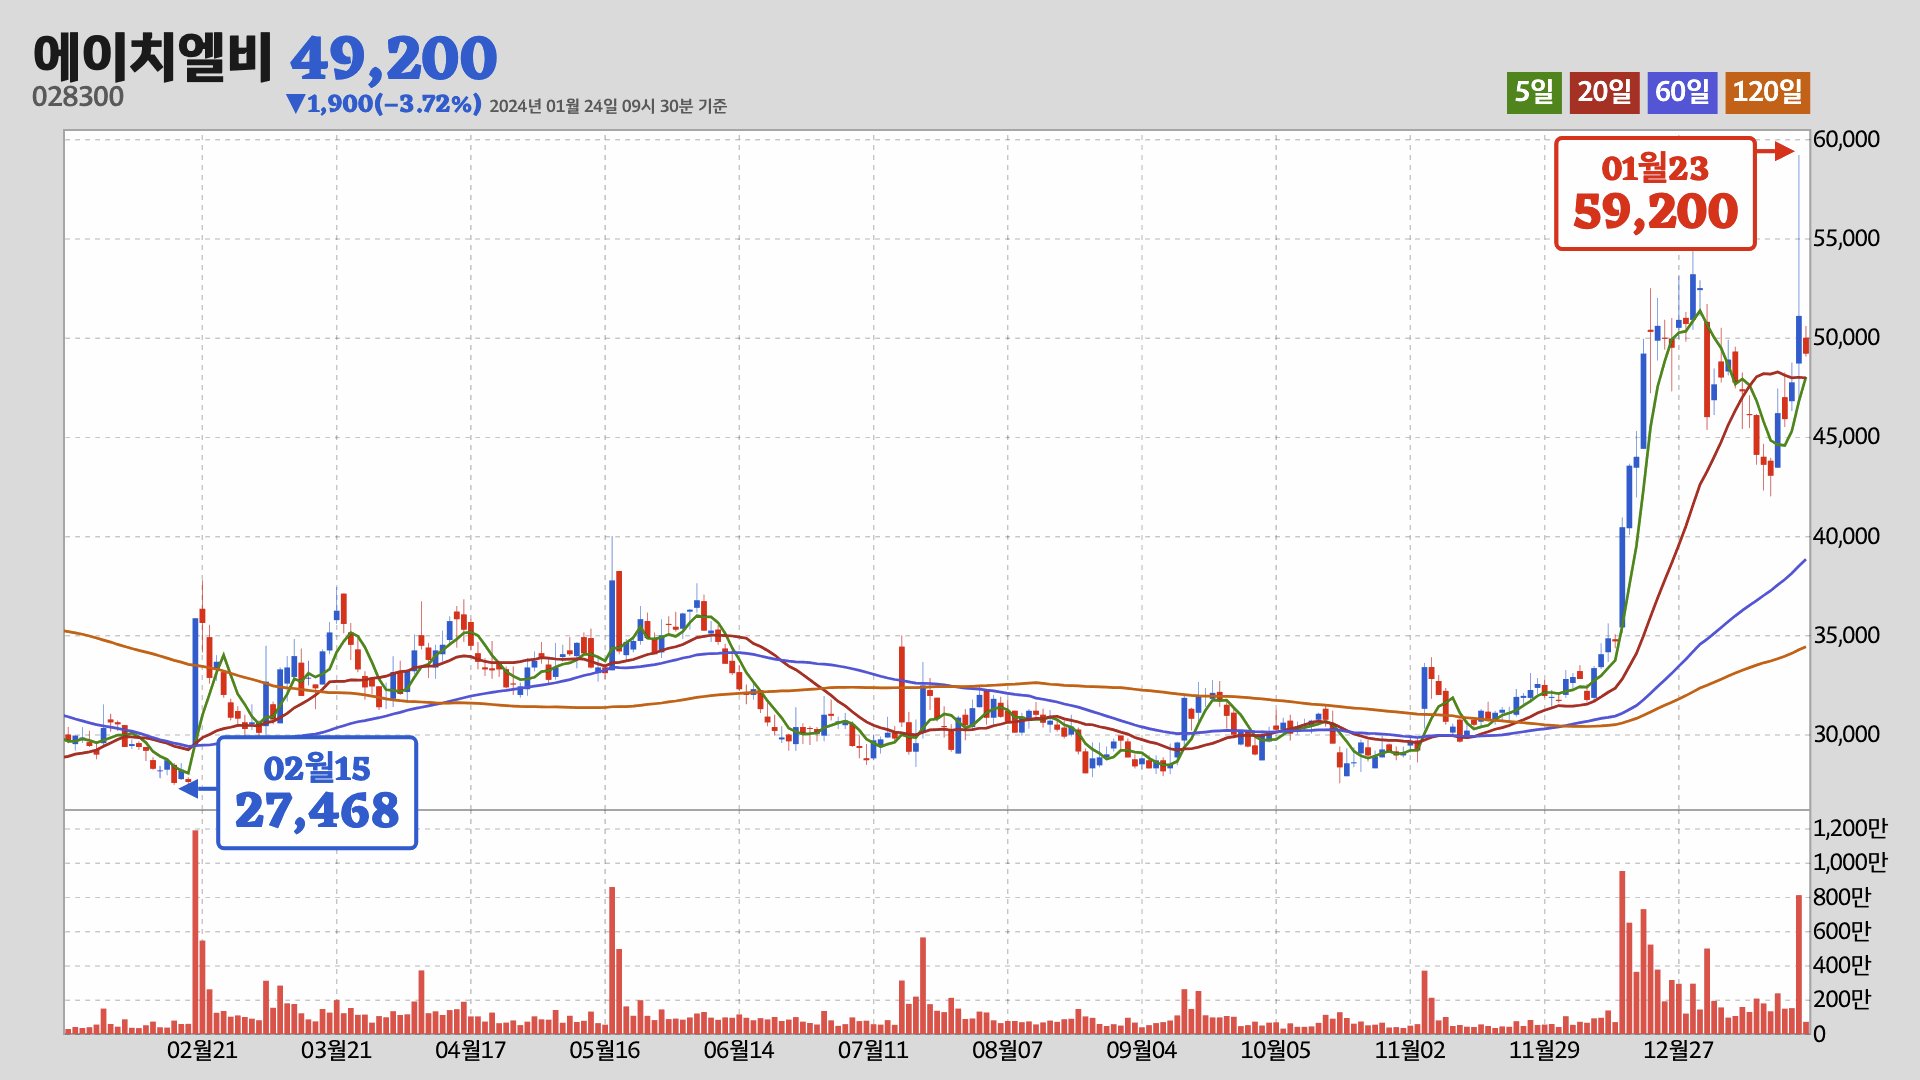This screenshot has width=1920, height=1080.
Task: Click the 1,000만 volume axis label
Action: point(1850,862)
